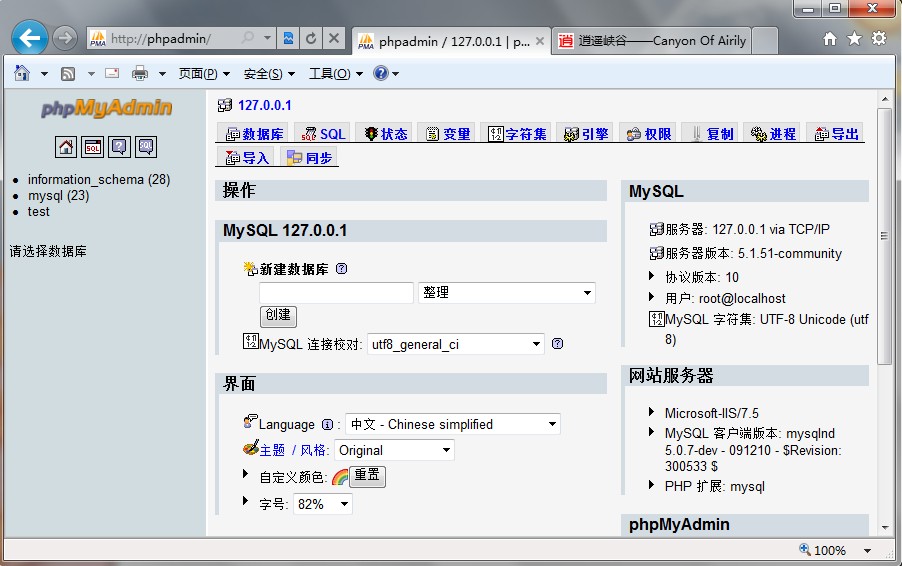Click the info icon next to Language
Viewport: 902px width, 566px height.
(327, 424)
